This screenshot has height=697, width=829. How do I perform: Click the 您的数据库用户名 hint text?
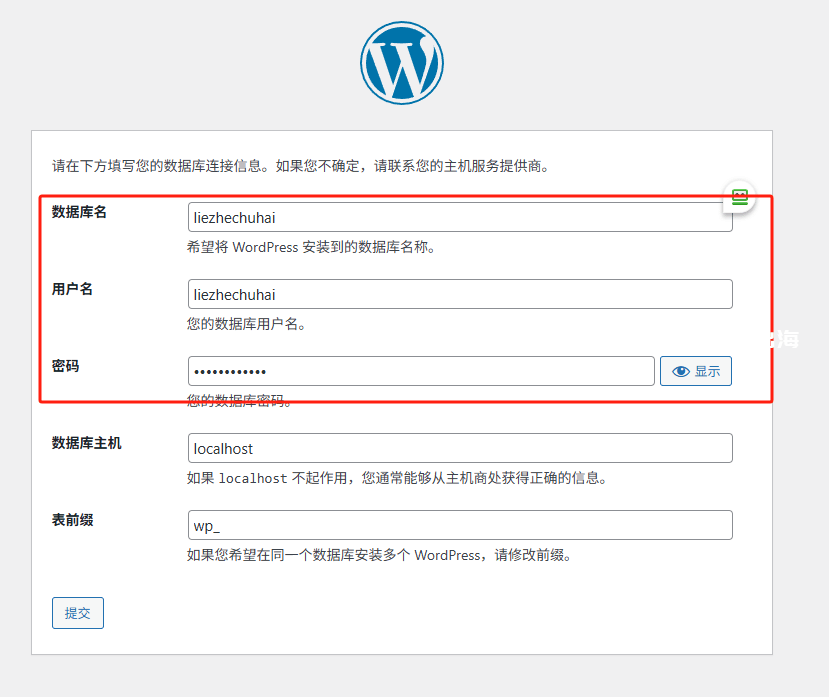246,324
